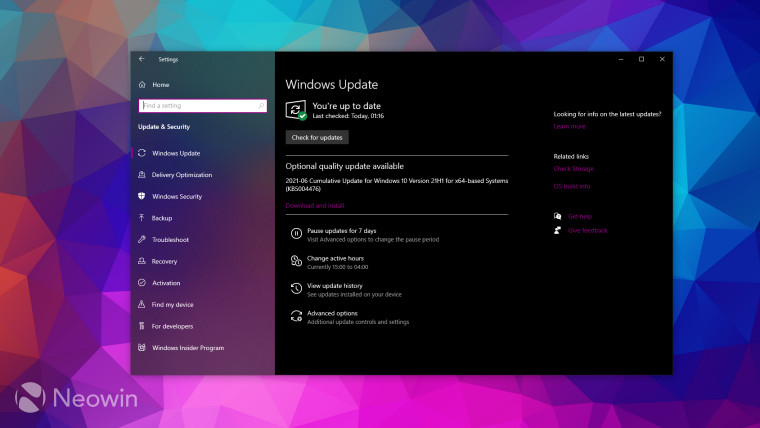760x428 pixels.
Task: Click Change active hours option
Action: (x=335, y=258)
